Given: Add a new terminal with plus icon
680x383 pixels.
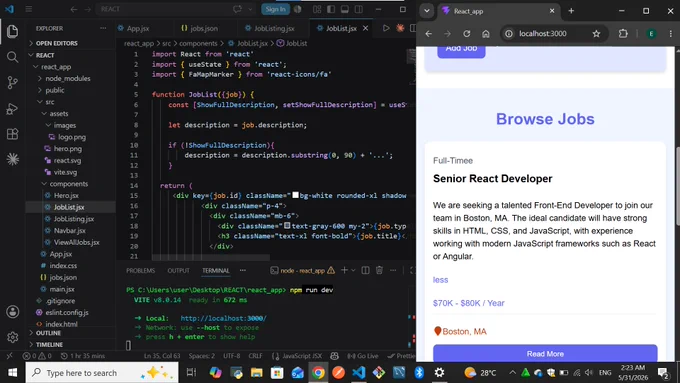Looking at the screenshot, I should pos(344,270).
